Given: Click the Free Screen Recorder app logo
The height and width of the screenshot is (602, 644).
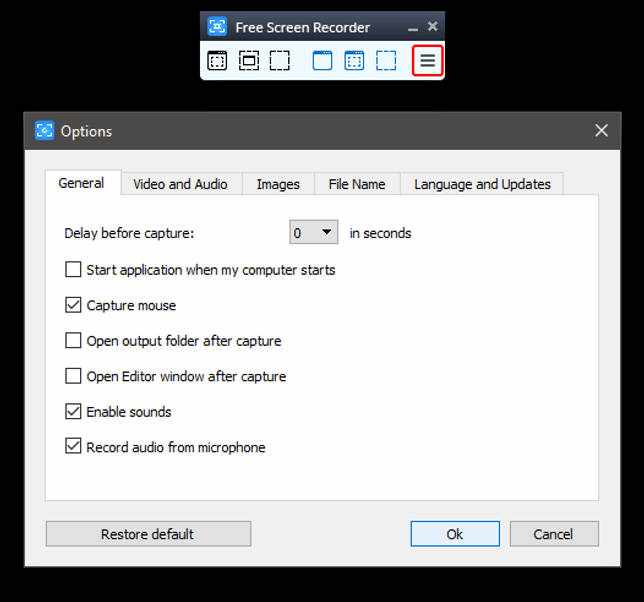Looking at the screenshot, I should click(217, 27).
